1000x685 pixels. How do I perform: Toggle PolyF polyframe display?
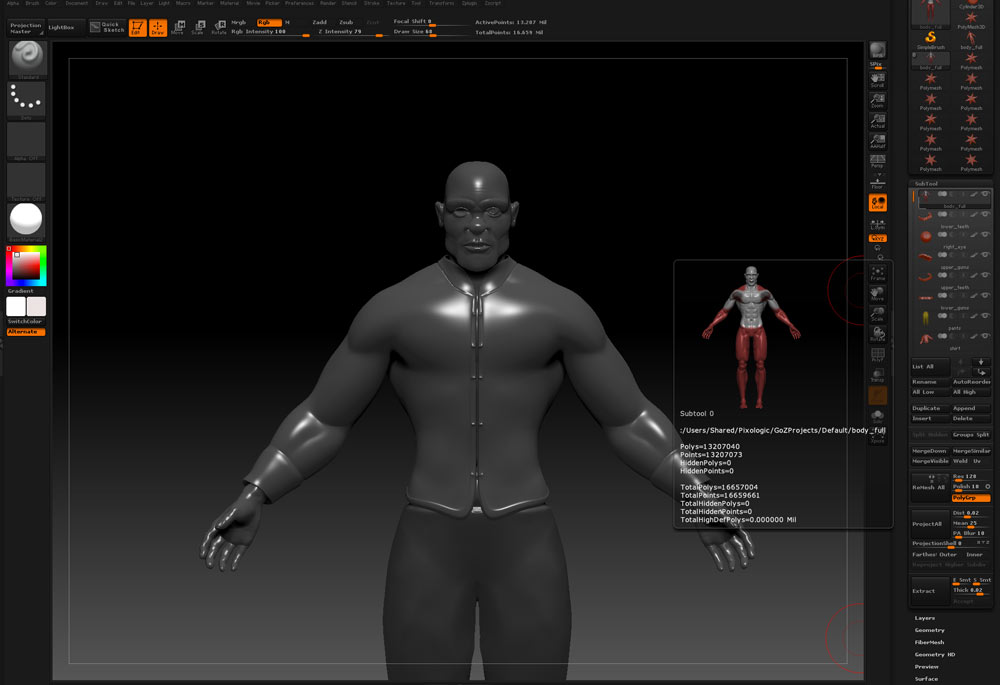pyautogui.click(x=878, y=355)
